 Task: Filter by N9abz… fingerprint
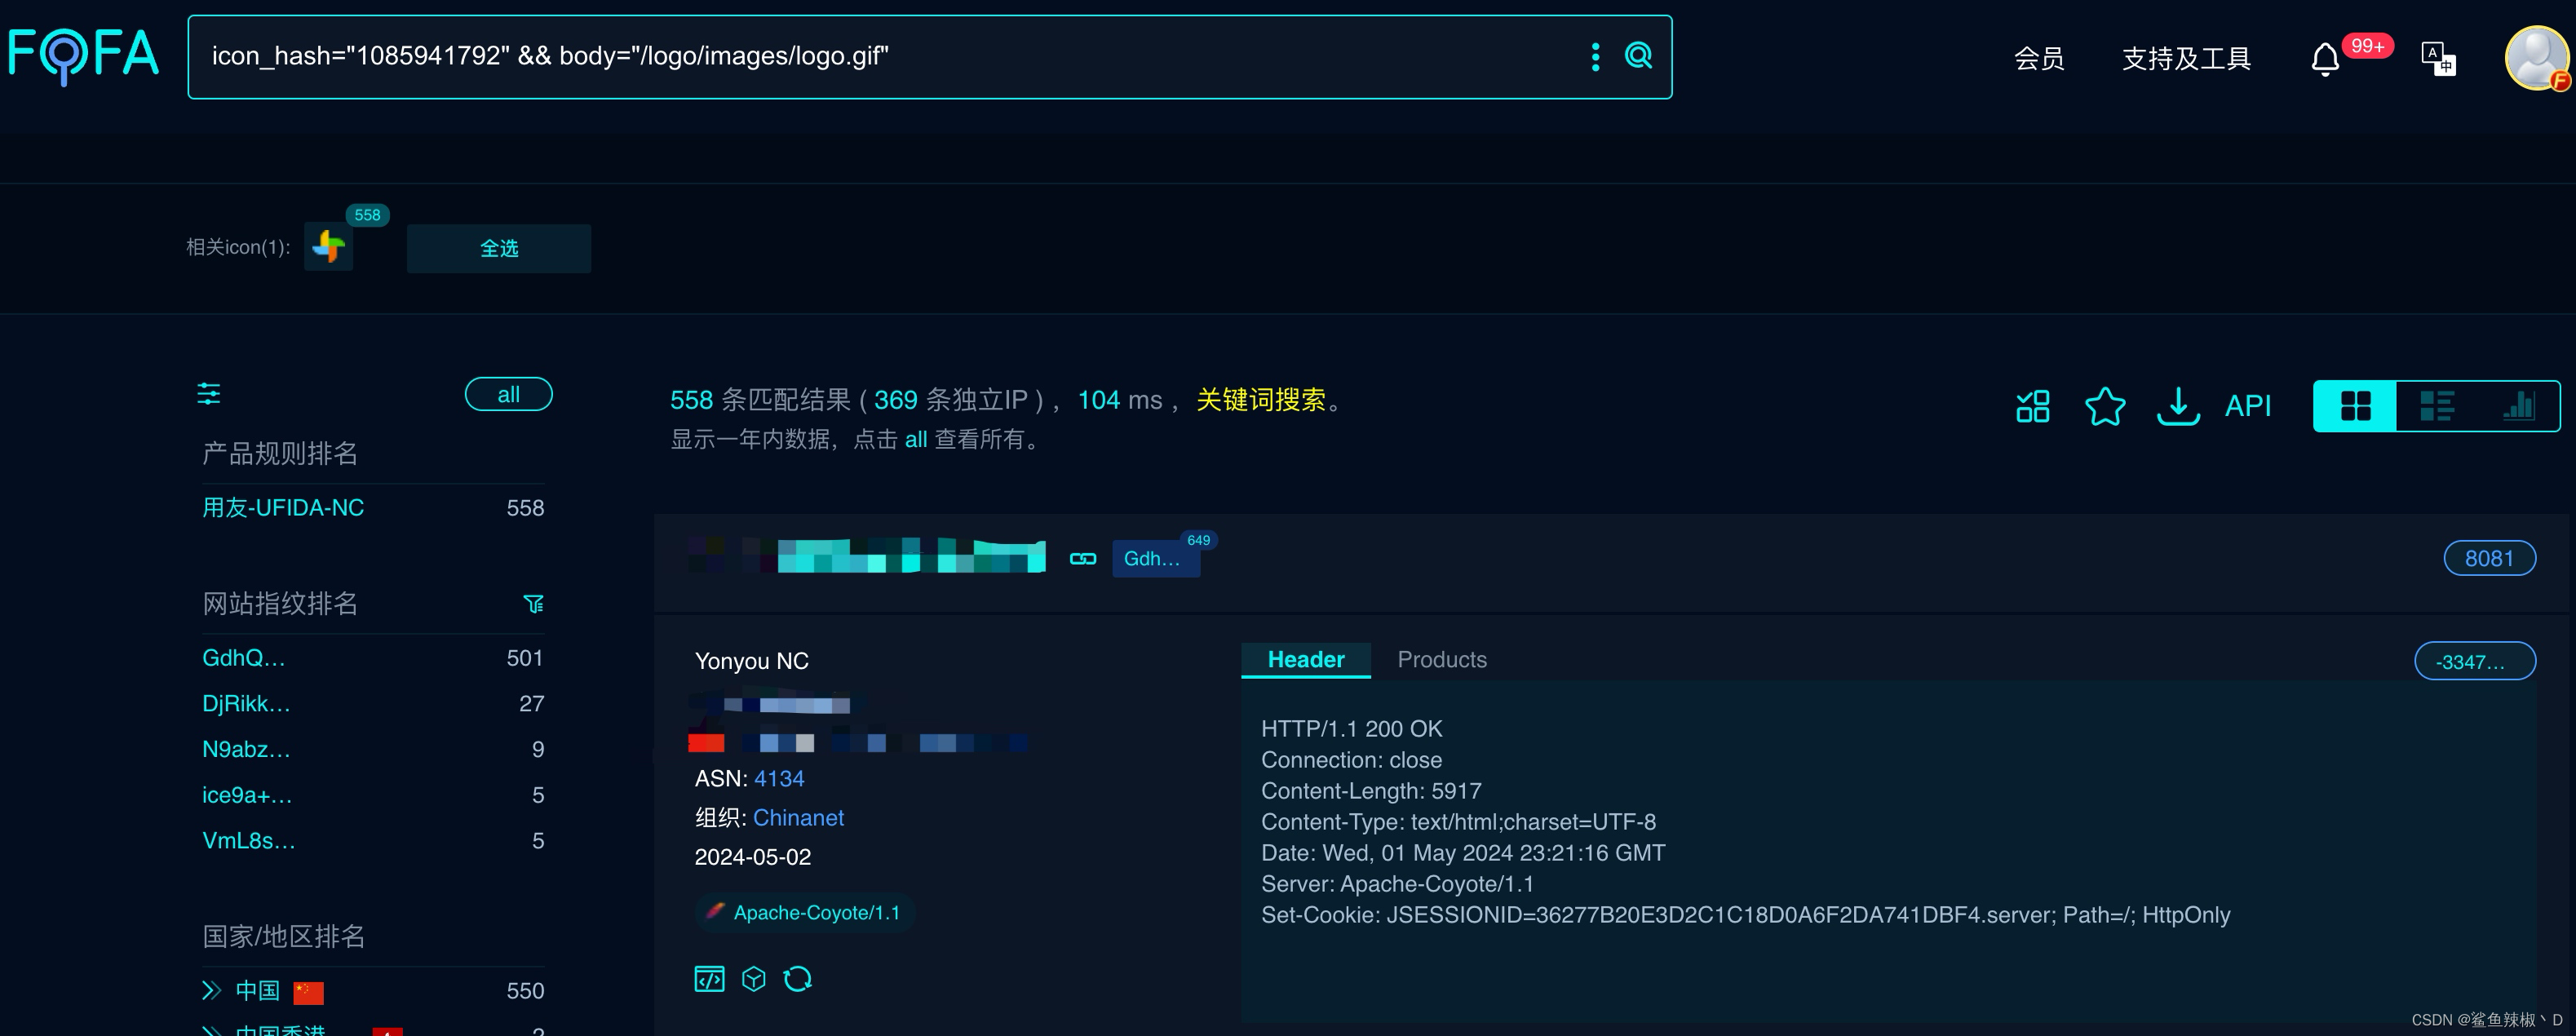click(x=246, y=749)
